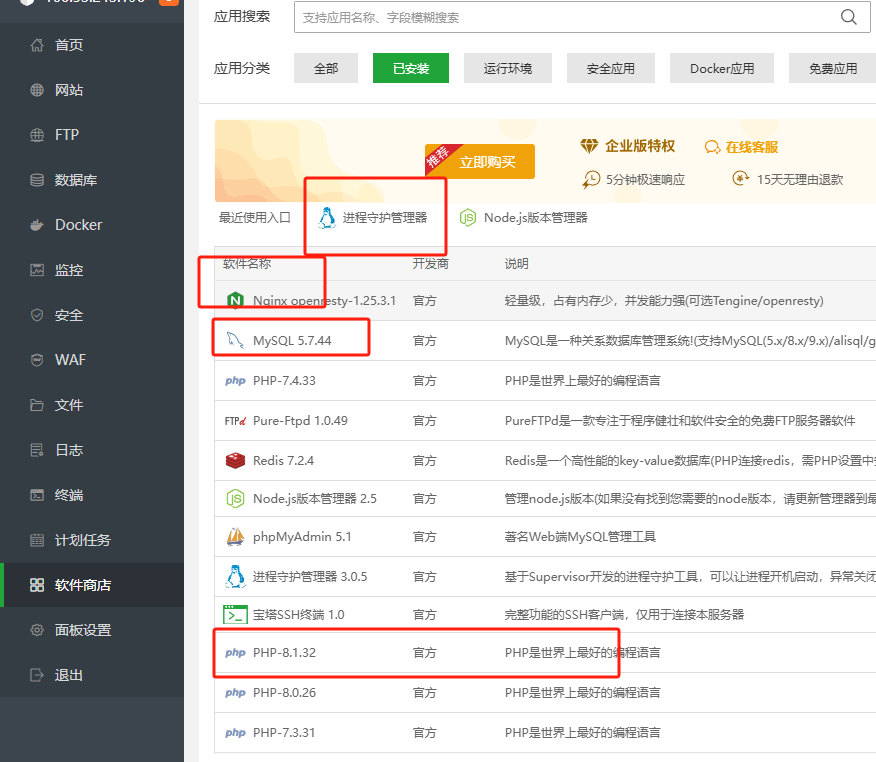Open the recent Node.js版本管理器 shortcut

(523, 218)
